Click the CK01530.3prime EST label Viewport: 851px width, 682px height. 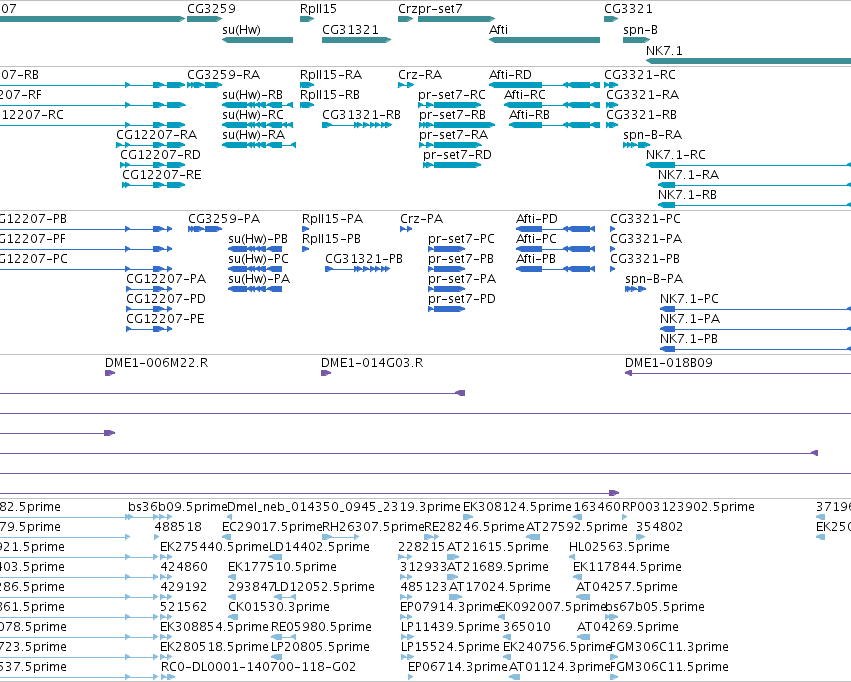[x=279, y=607]
